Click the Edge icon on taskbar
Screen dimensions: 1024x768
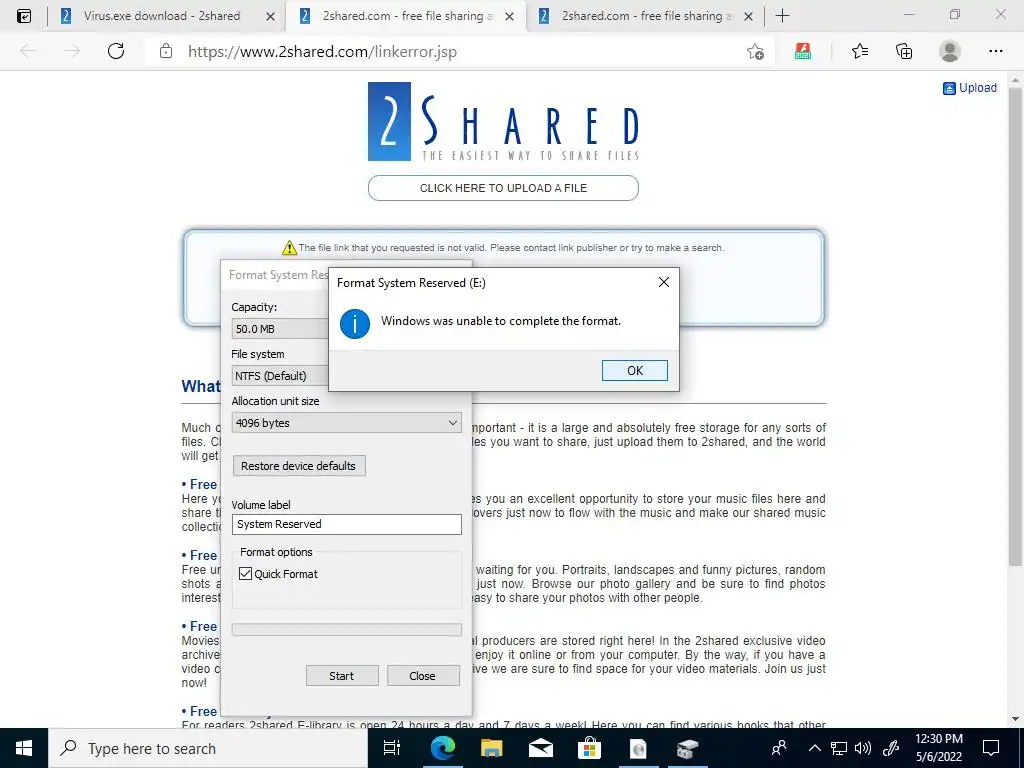(x=443, y=748)
